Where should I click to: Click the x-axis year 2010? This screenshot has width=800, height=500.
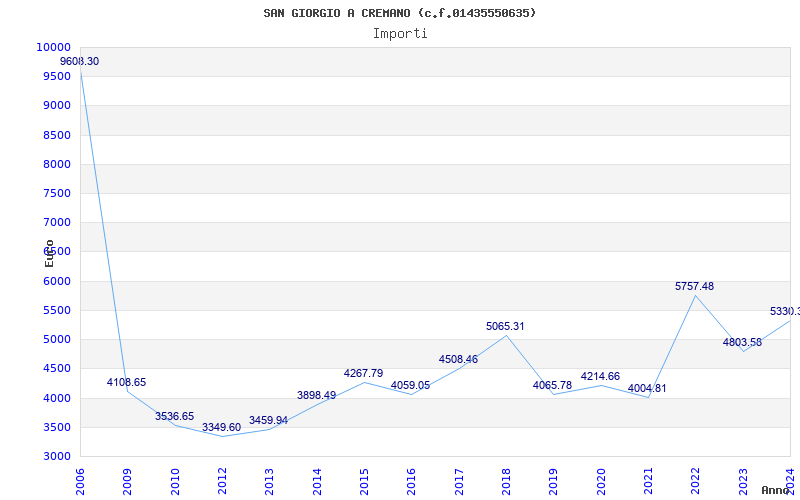(174, 482)
